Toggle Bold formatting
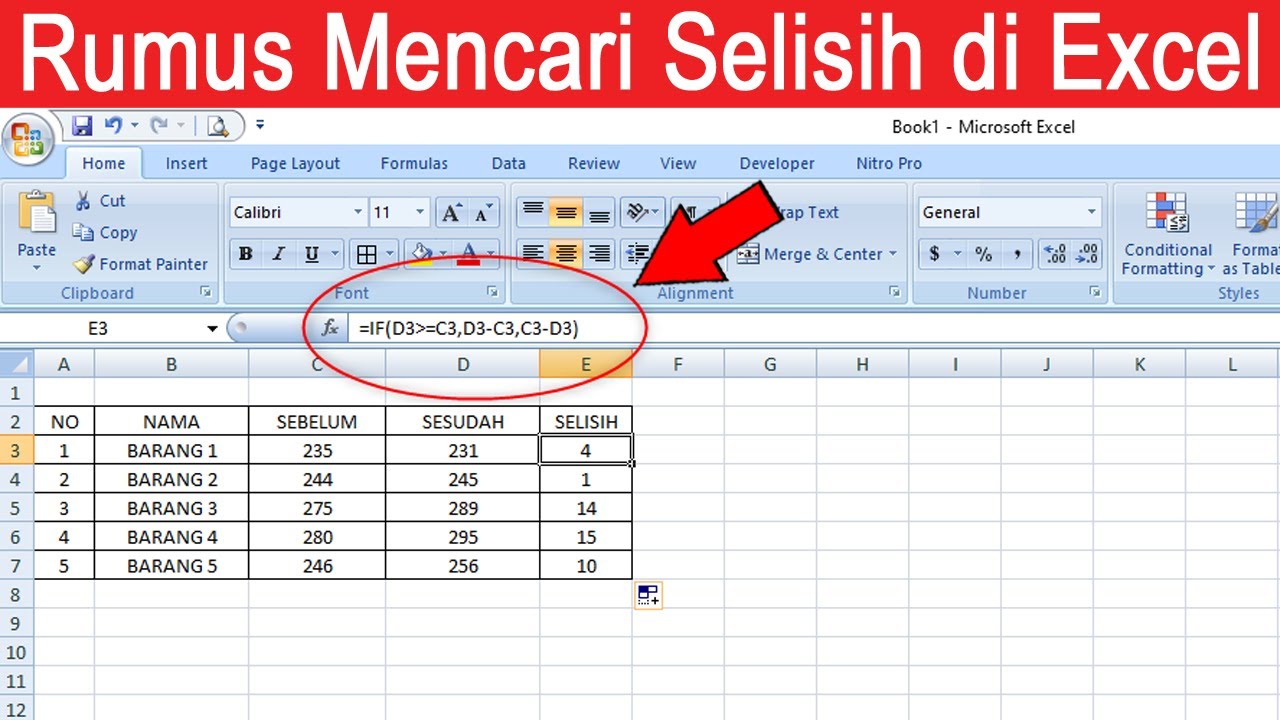Screen dimensions: 1280x720 point(245,254)
